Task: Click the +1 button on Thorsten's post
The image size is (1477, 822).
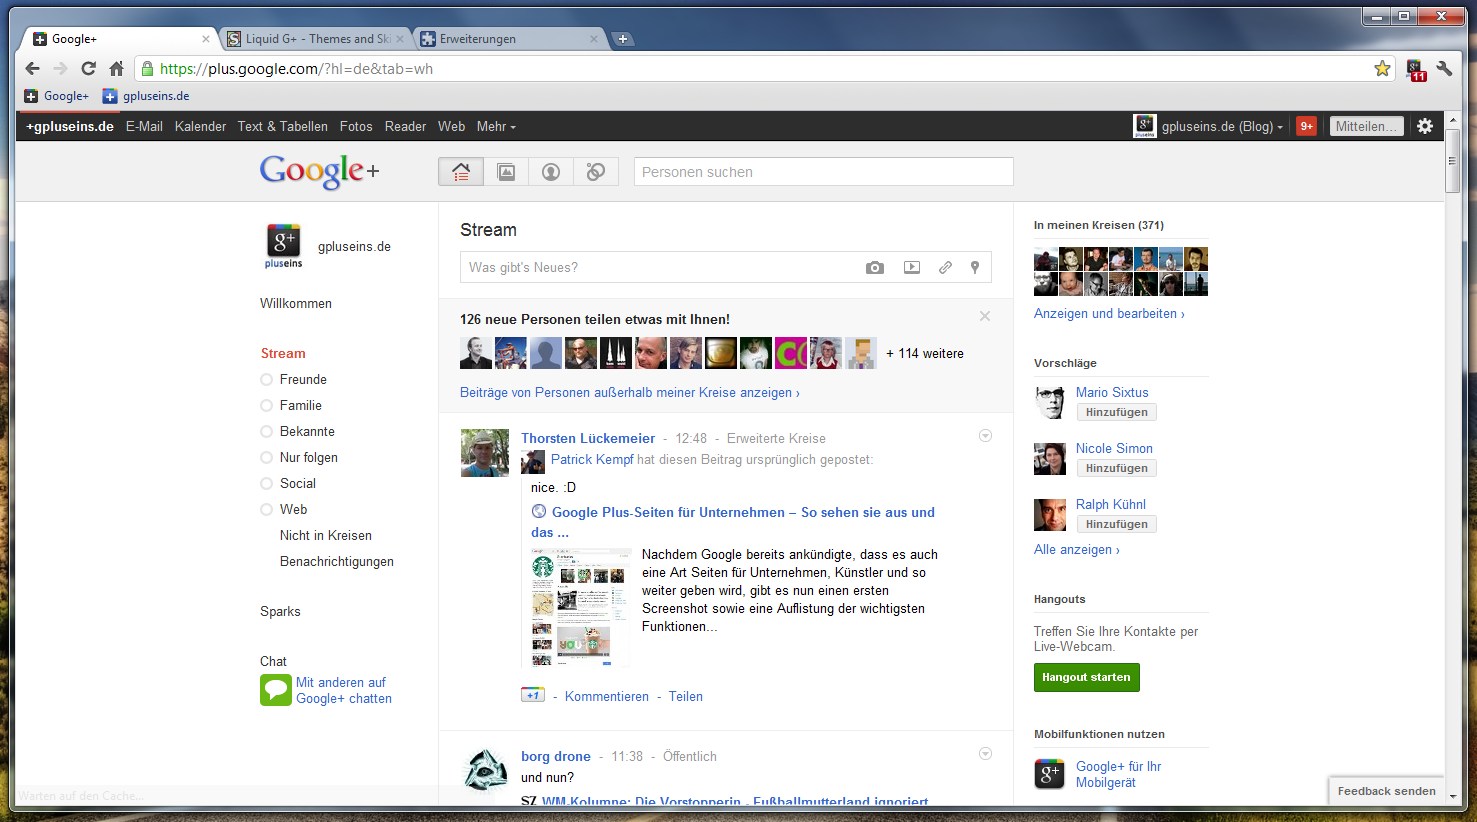Action: (x=533, y=695)
